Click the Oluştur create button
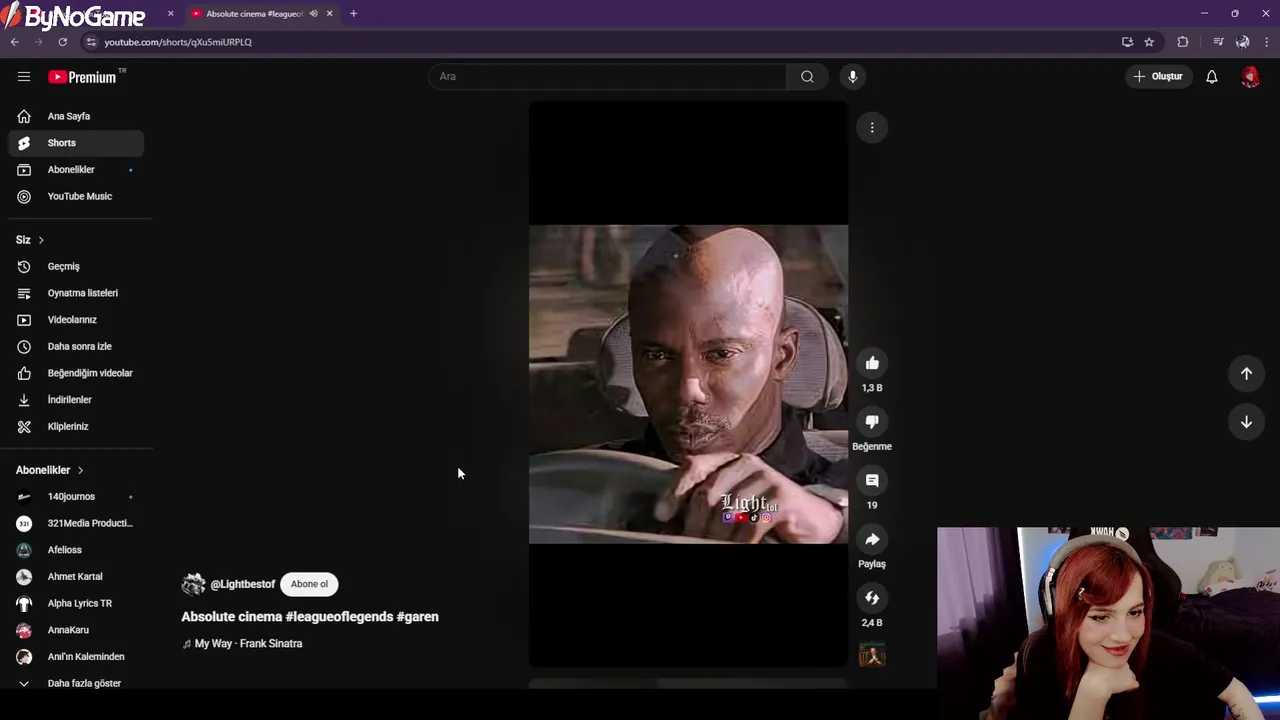This screenshot has height=720, width=1280. (1158, 77)
